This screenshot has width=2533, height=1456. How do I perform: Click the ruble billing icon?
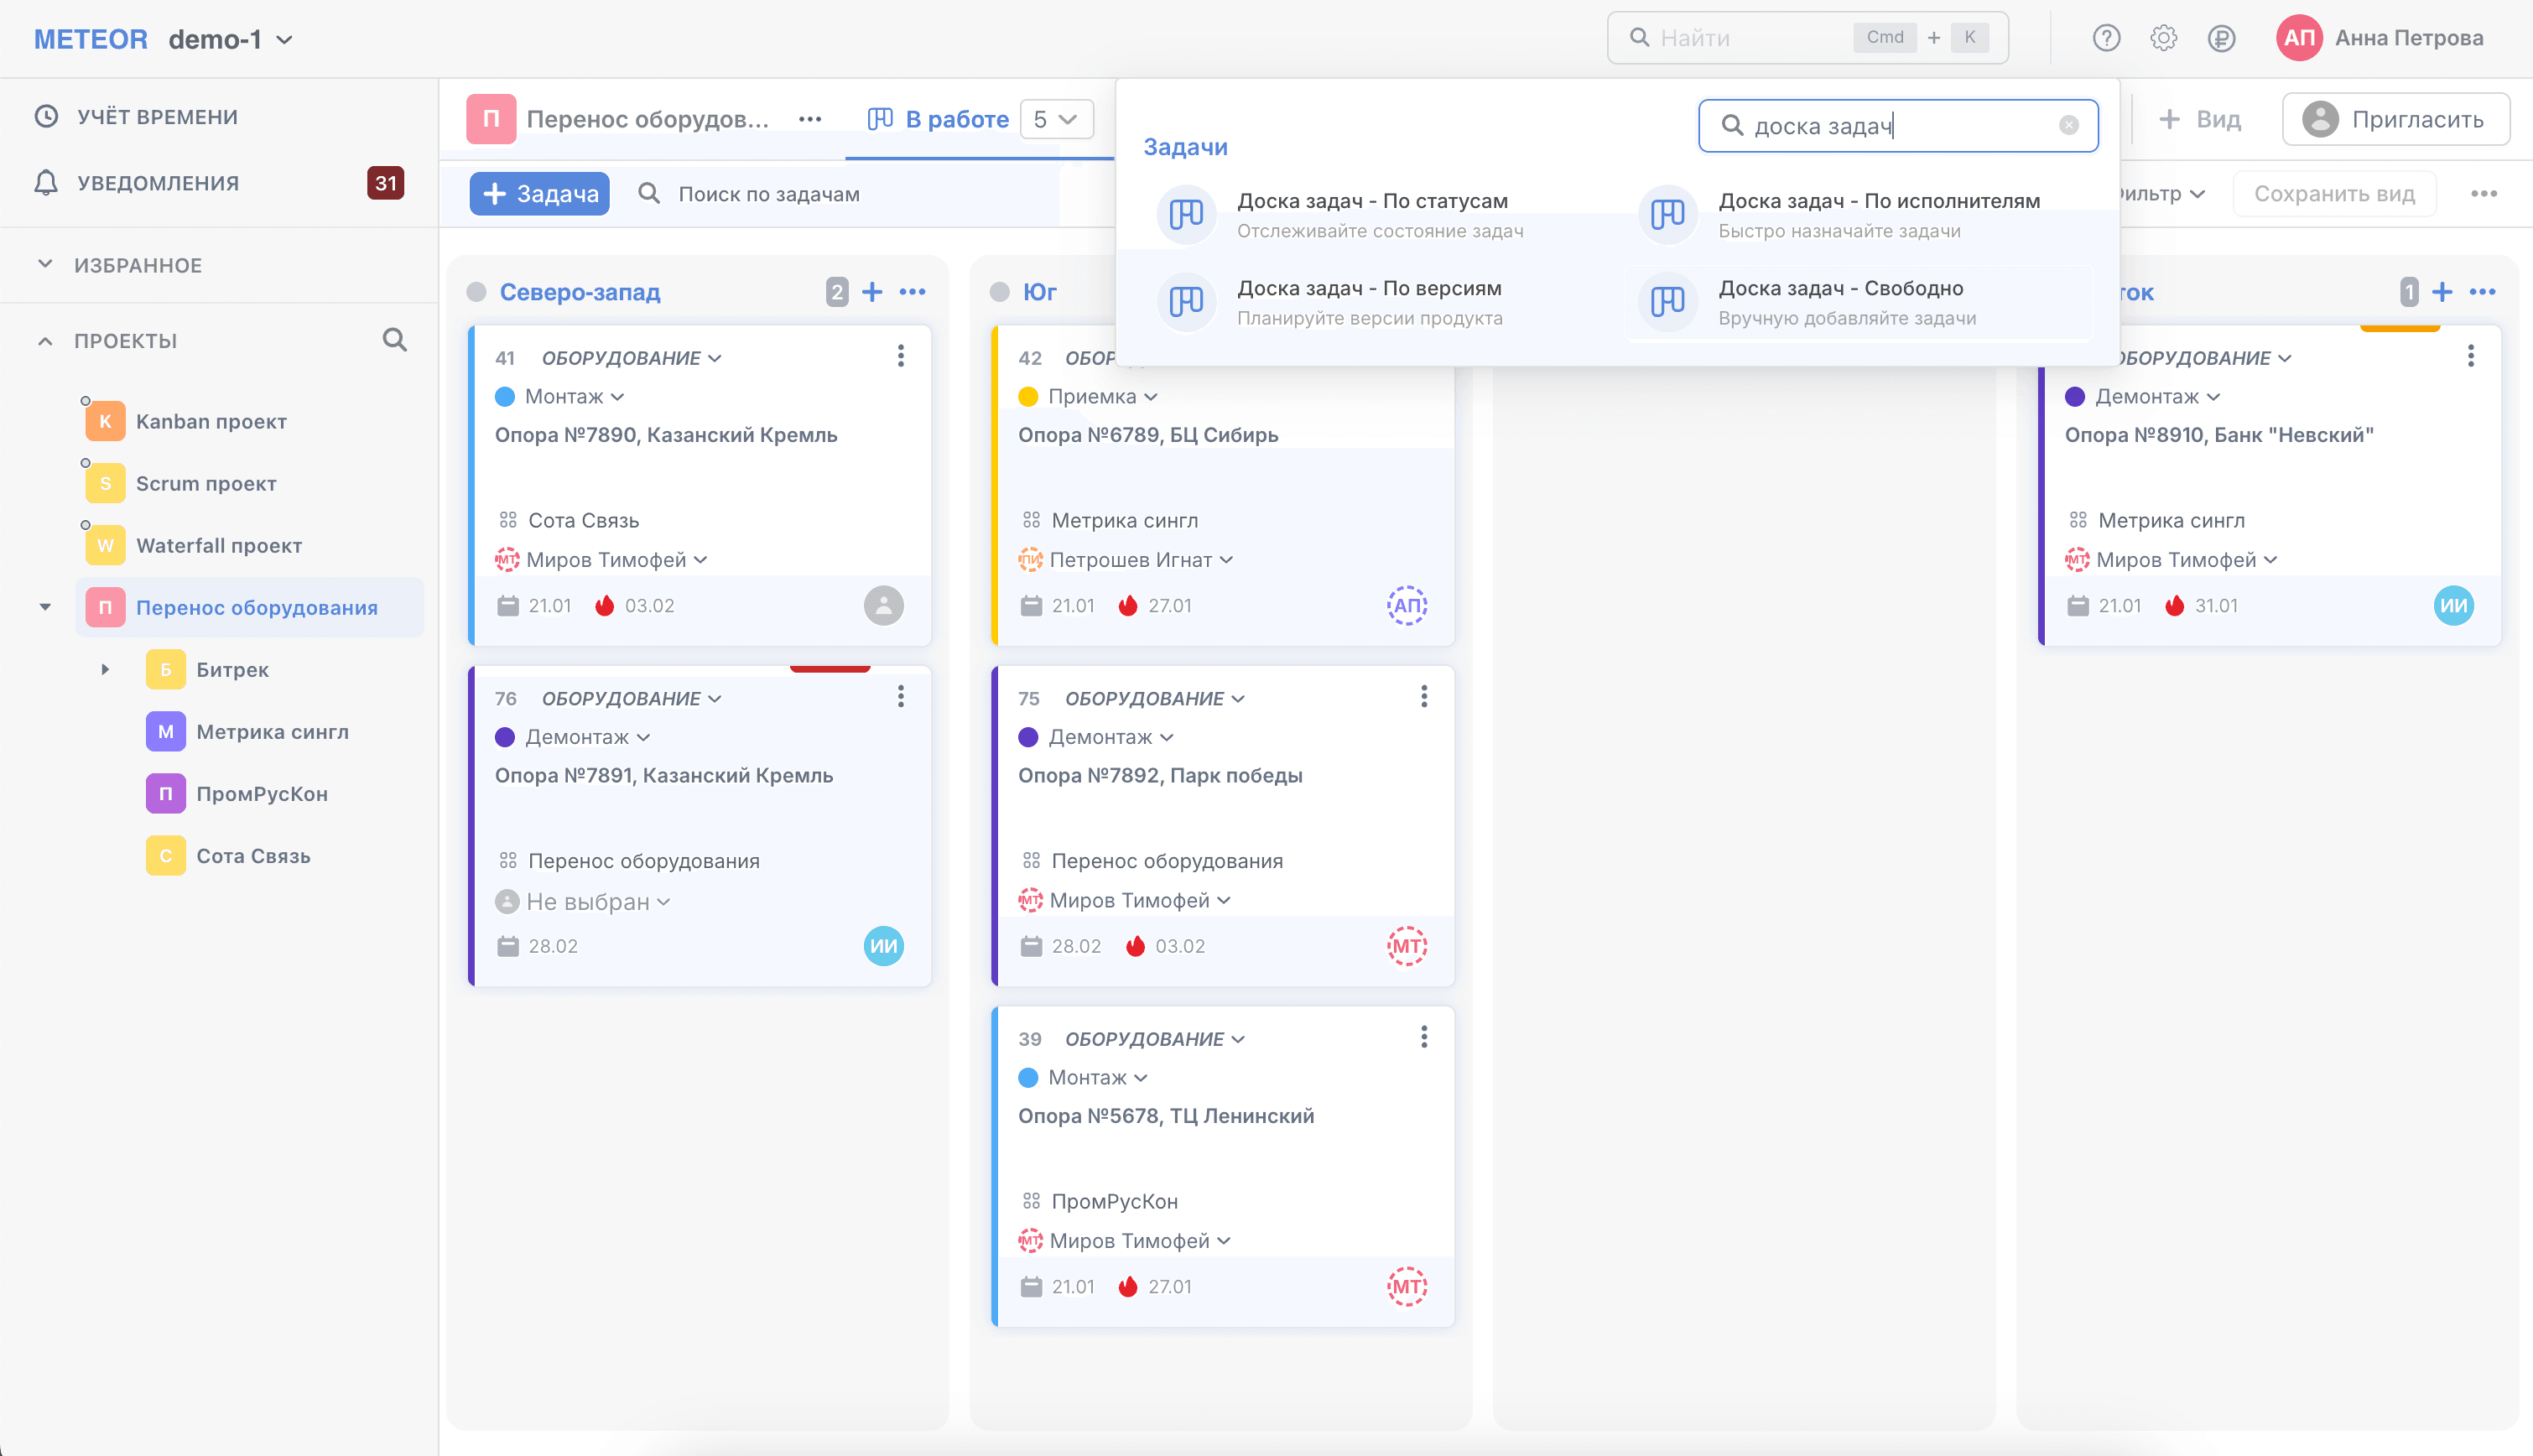coord(2221,38)
